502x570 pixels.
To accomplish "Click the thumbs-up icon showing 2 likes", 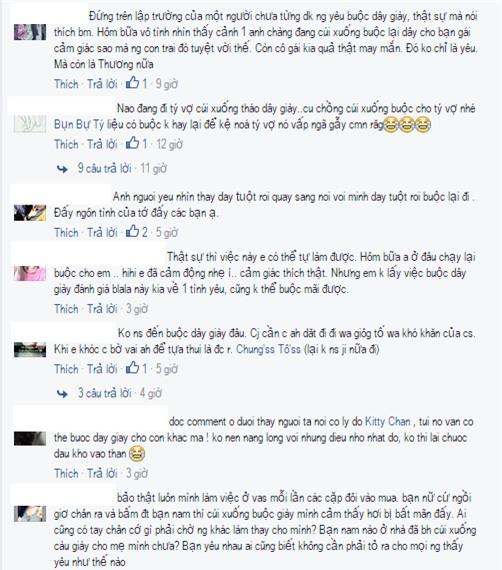I will point(132,232).
